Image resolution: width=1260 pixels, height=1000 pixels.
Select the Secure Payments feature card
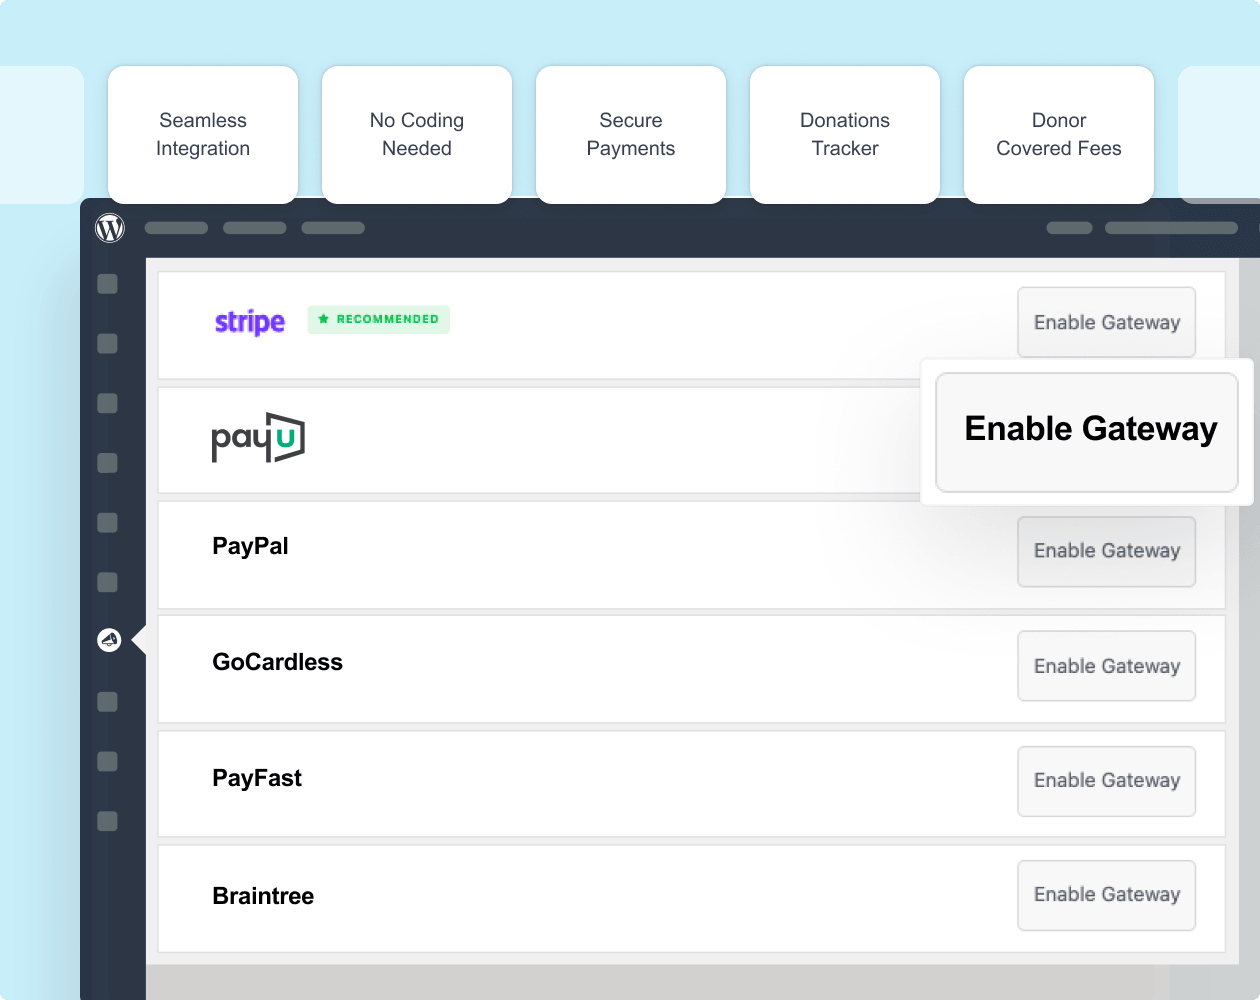630,134
